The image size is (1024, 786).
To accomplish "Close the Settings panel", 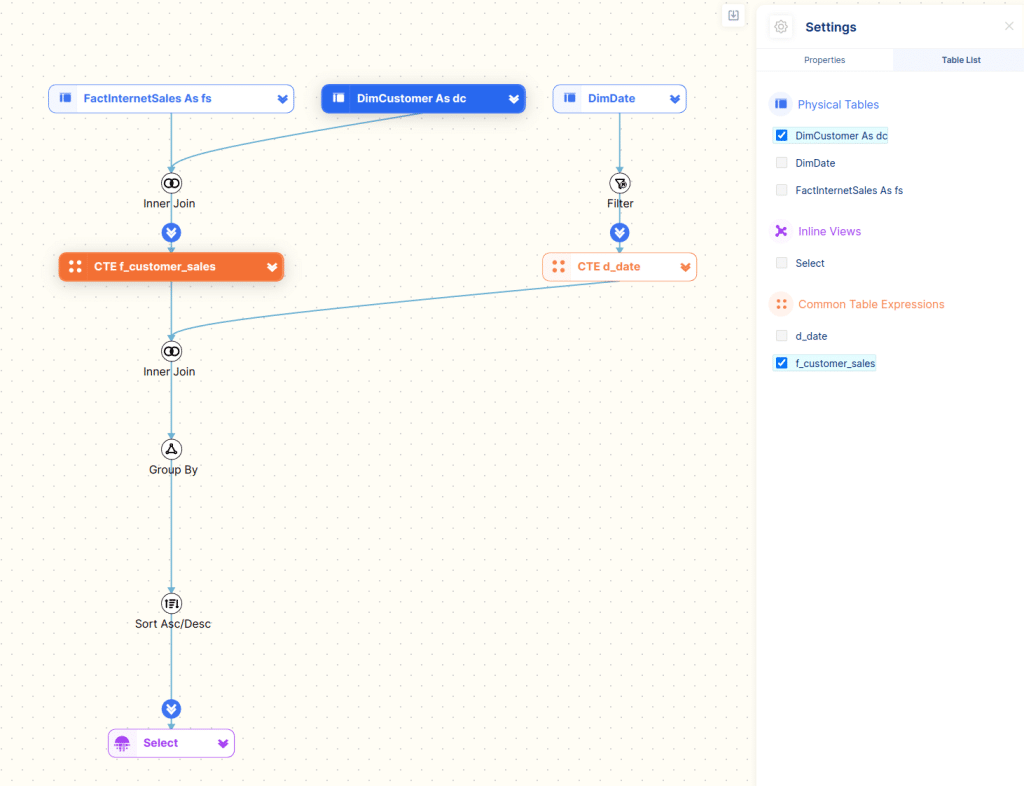I will coord(1008,27).
